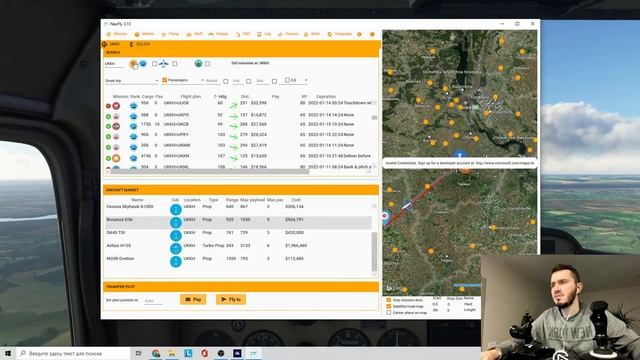Image resolution: width=640 pixels, height=360 pixels.
Task: Click the UKKH search input field
Action: point(115,64)
